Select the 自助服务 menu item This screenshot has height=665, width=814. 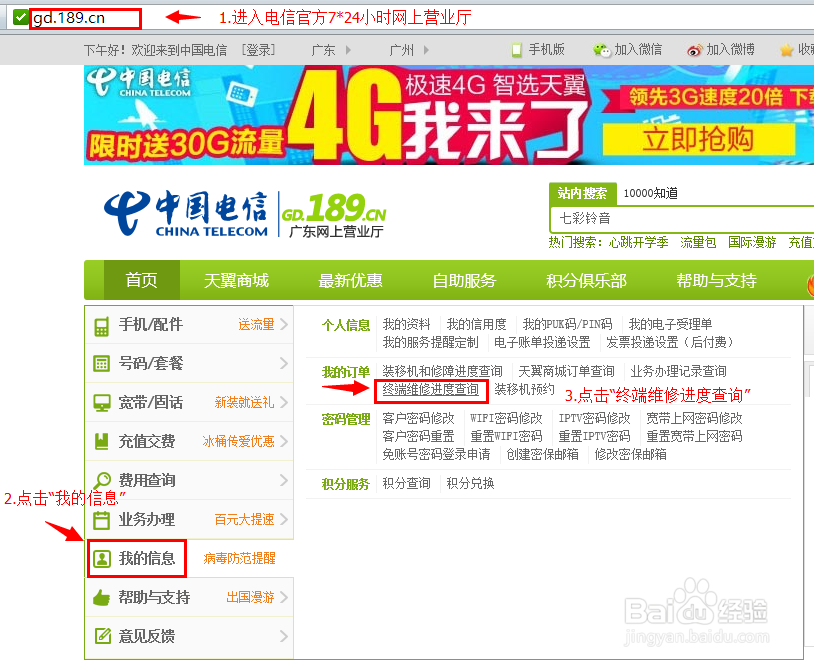463,281
